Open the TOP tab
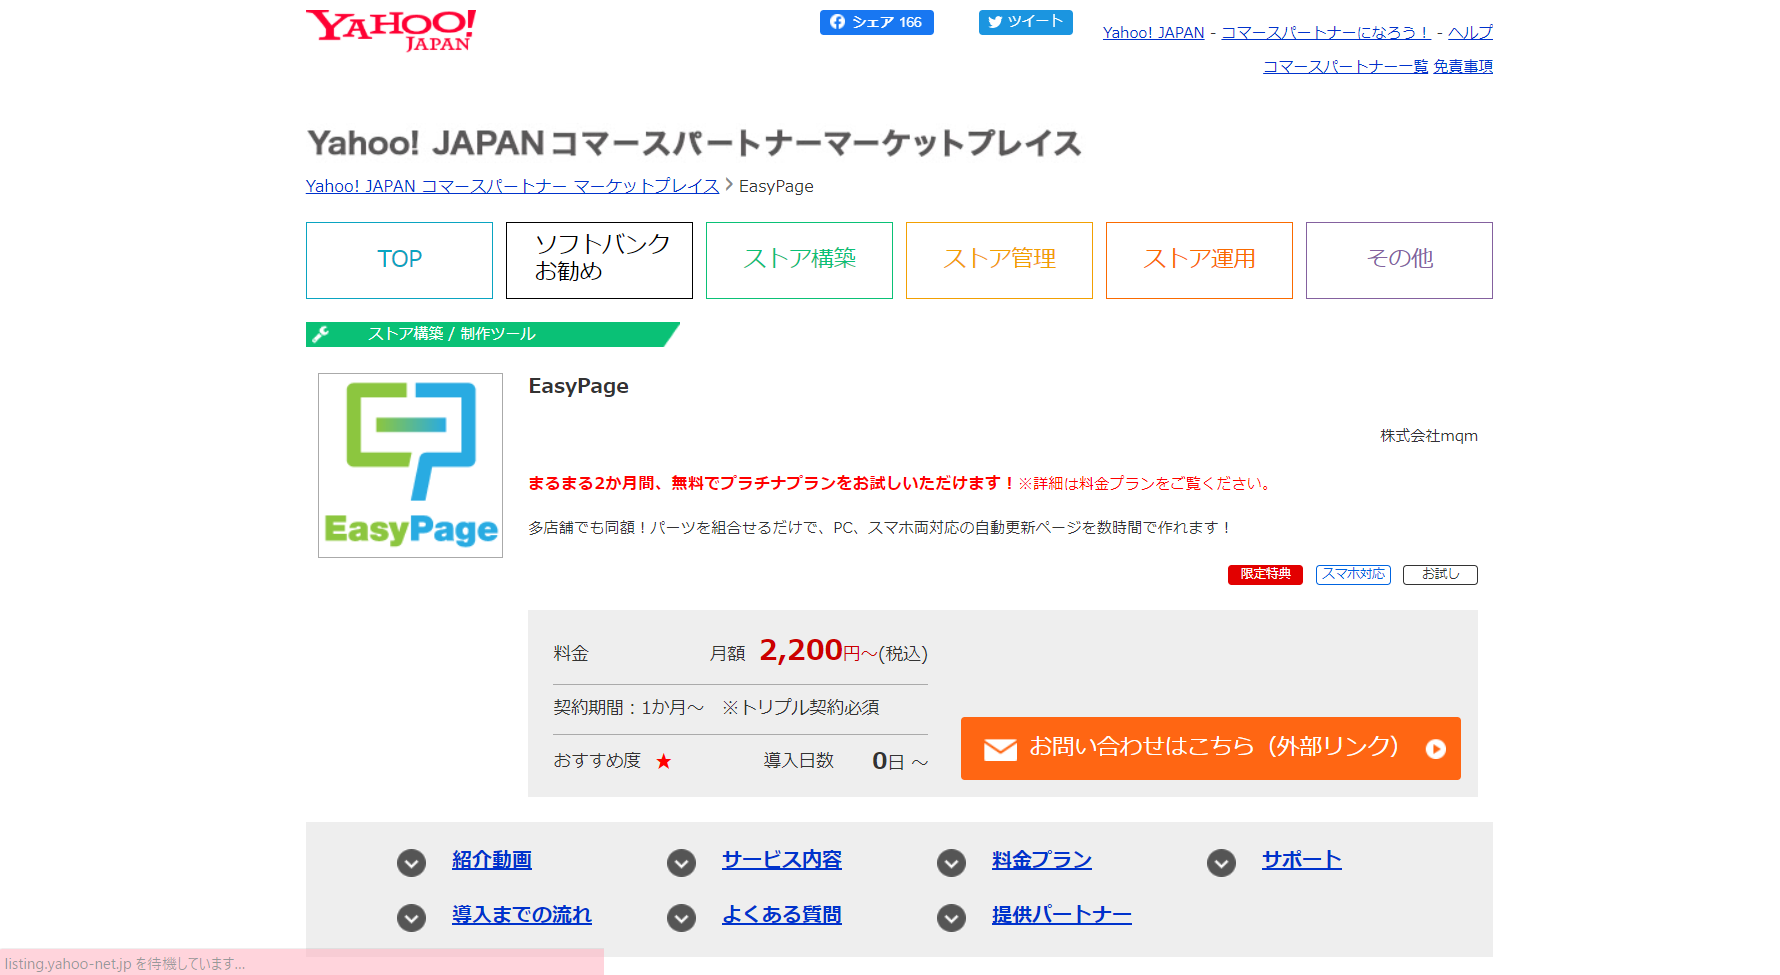 [399, 260]
